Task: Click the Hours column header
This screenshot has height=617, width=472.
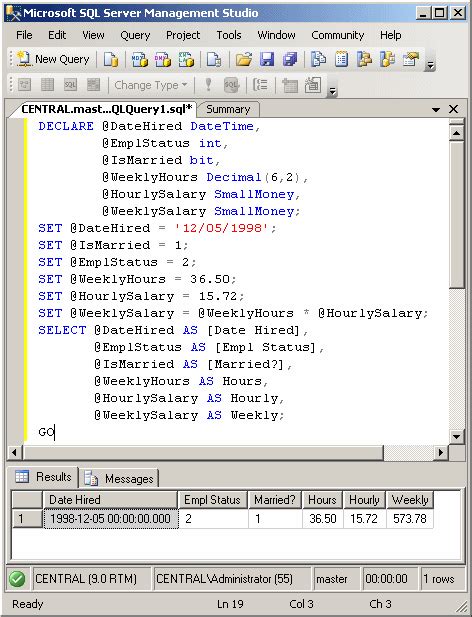Action: tap(323, 500)
